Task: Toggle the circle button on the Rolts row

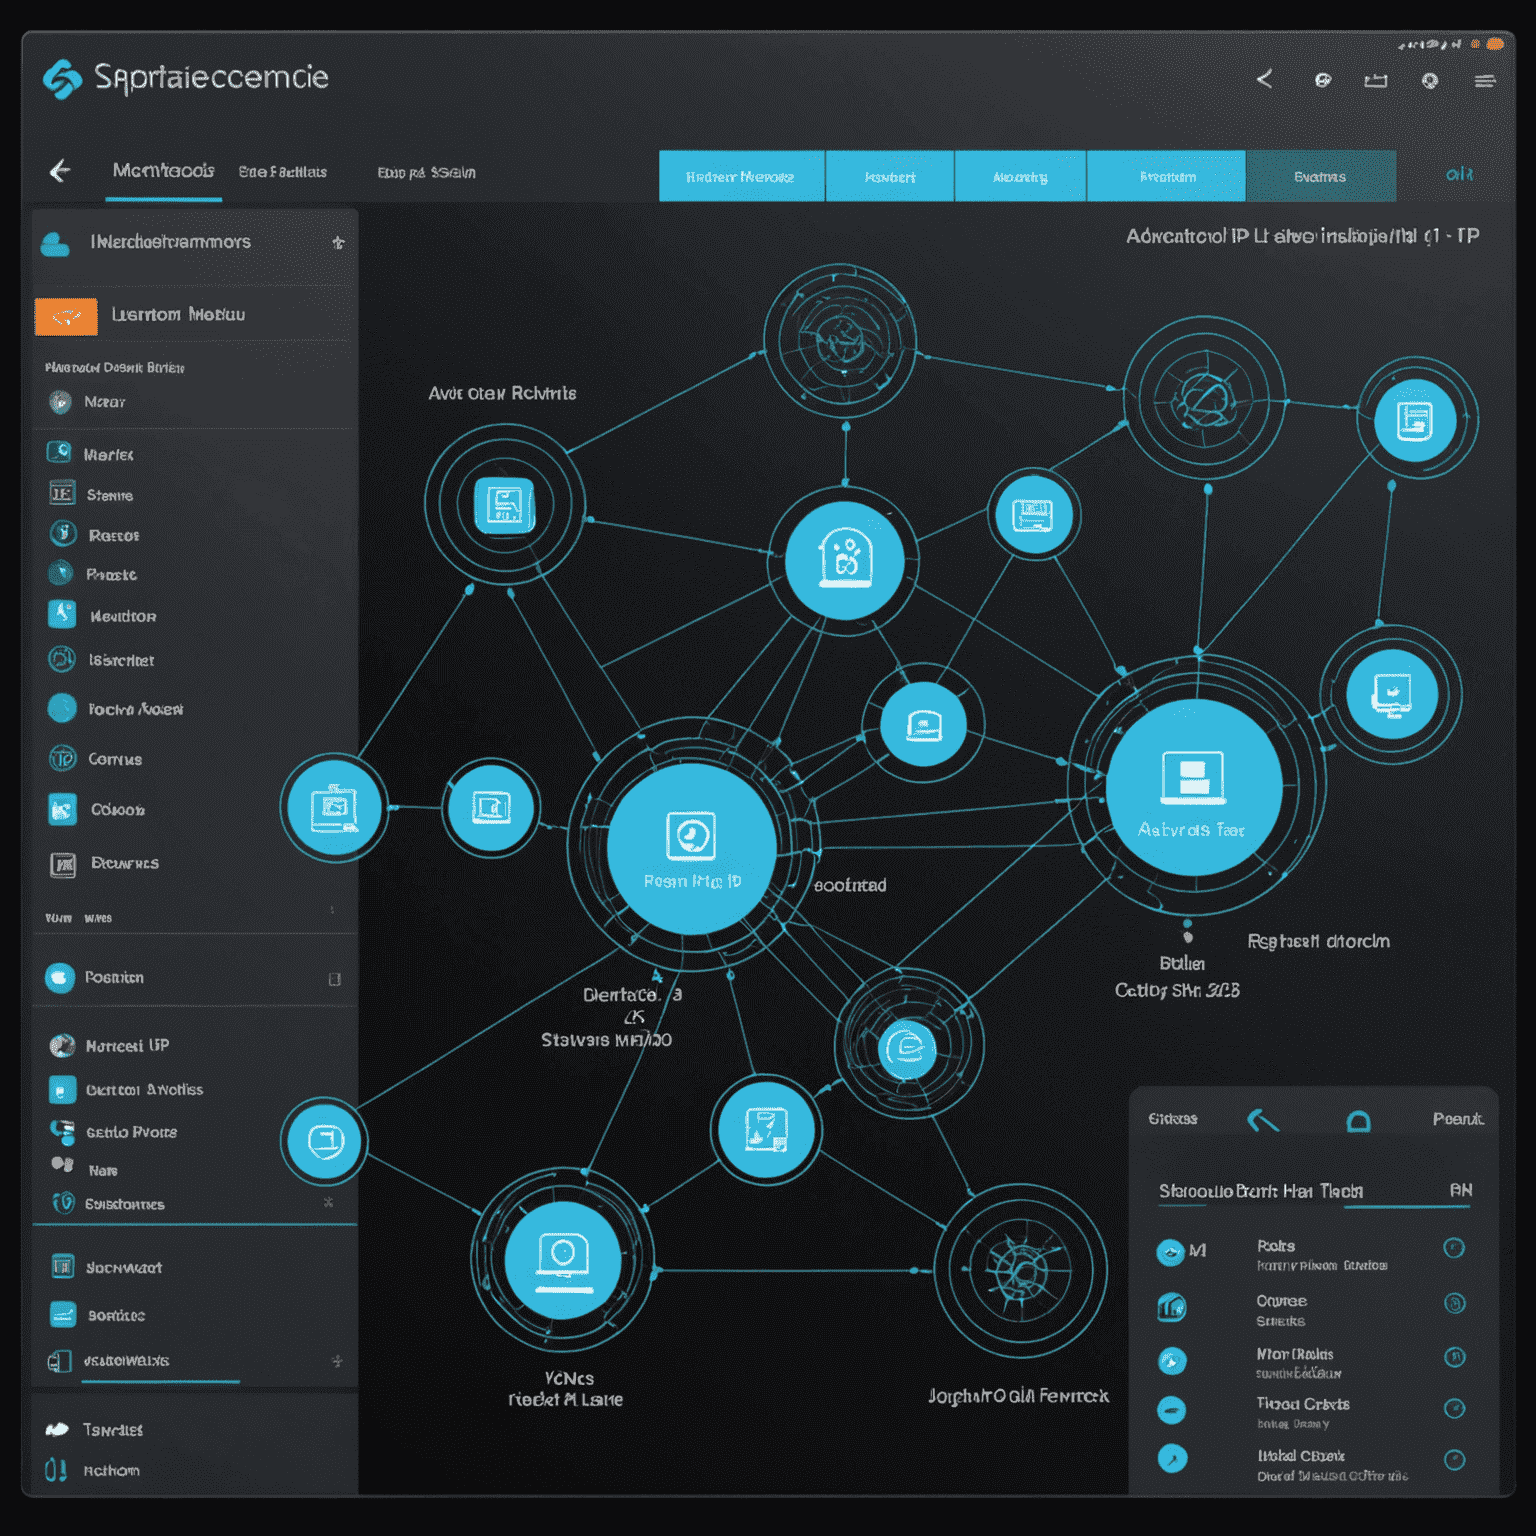Action: pos(1454,1247)
